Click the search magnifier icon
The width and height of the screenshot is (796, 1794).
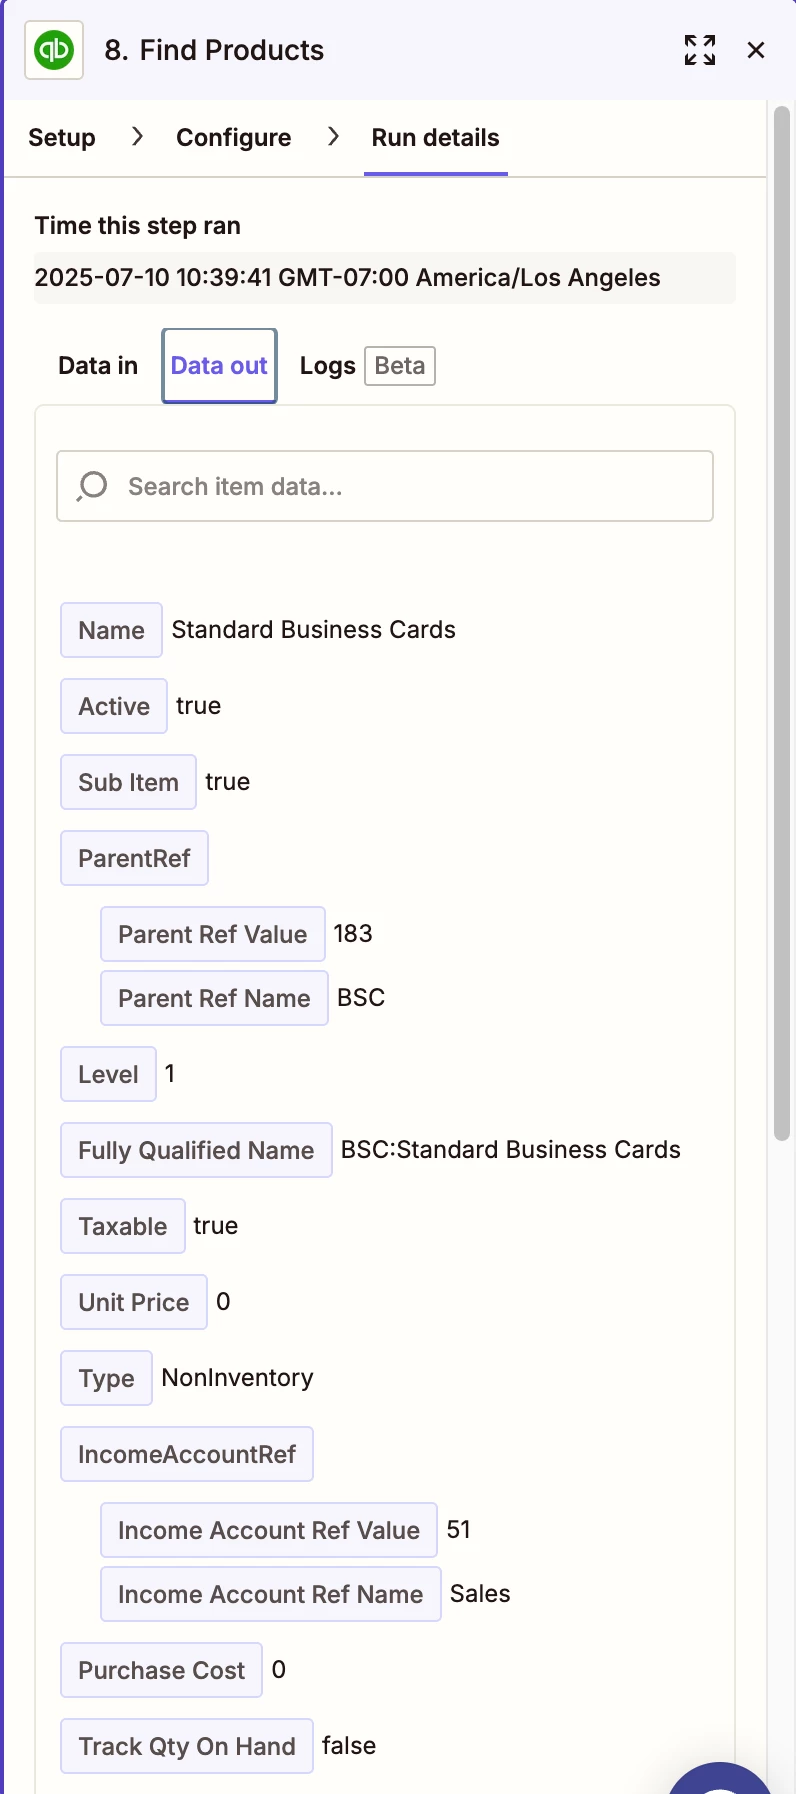click(92, 486)
